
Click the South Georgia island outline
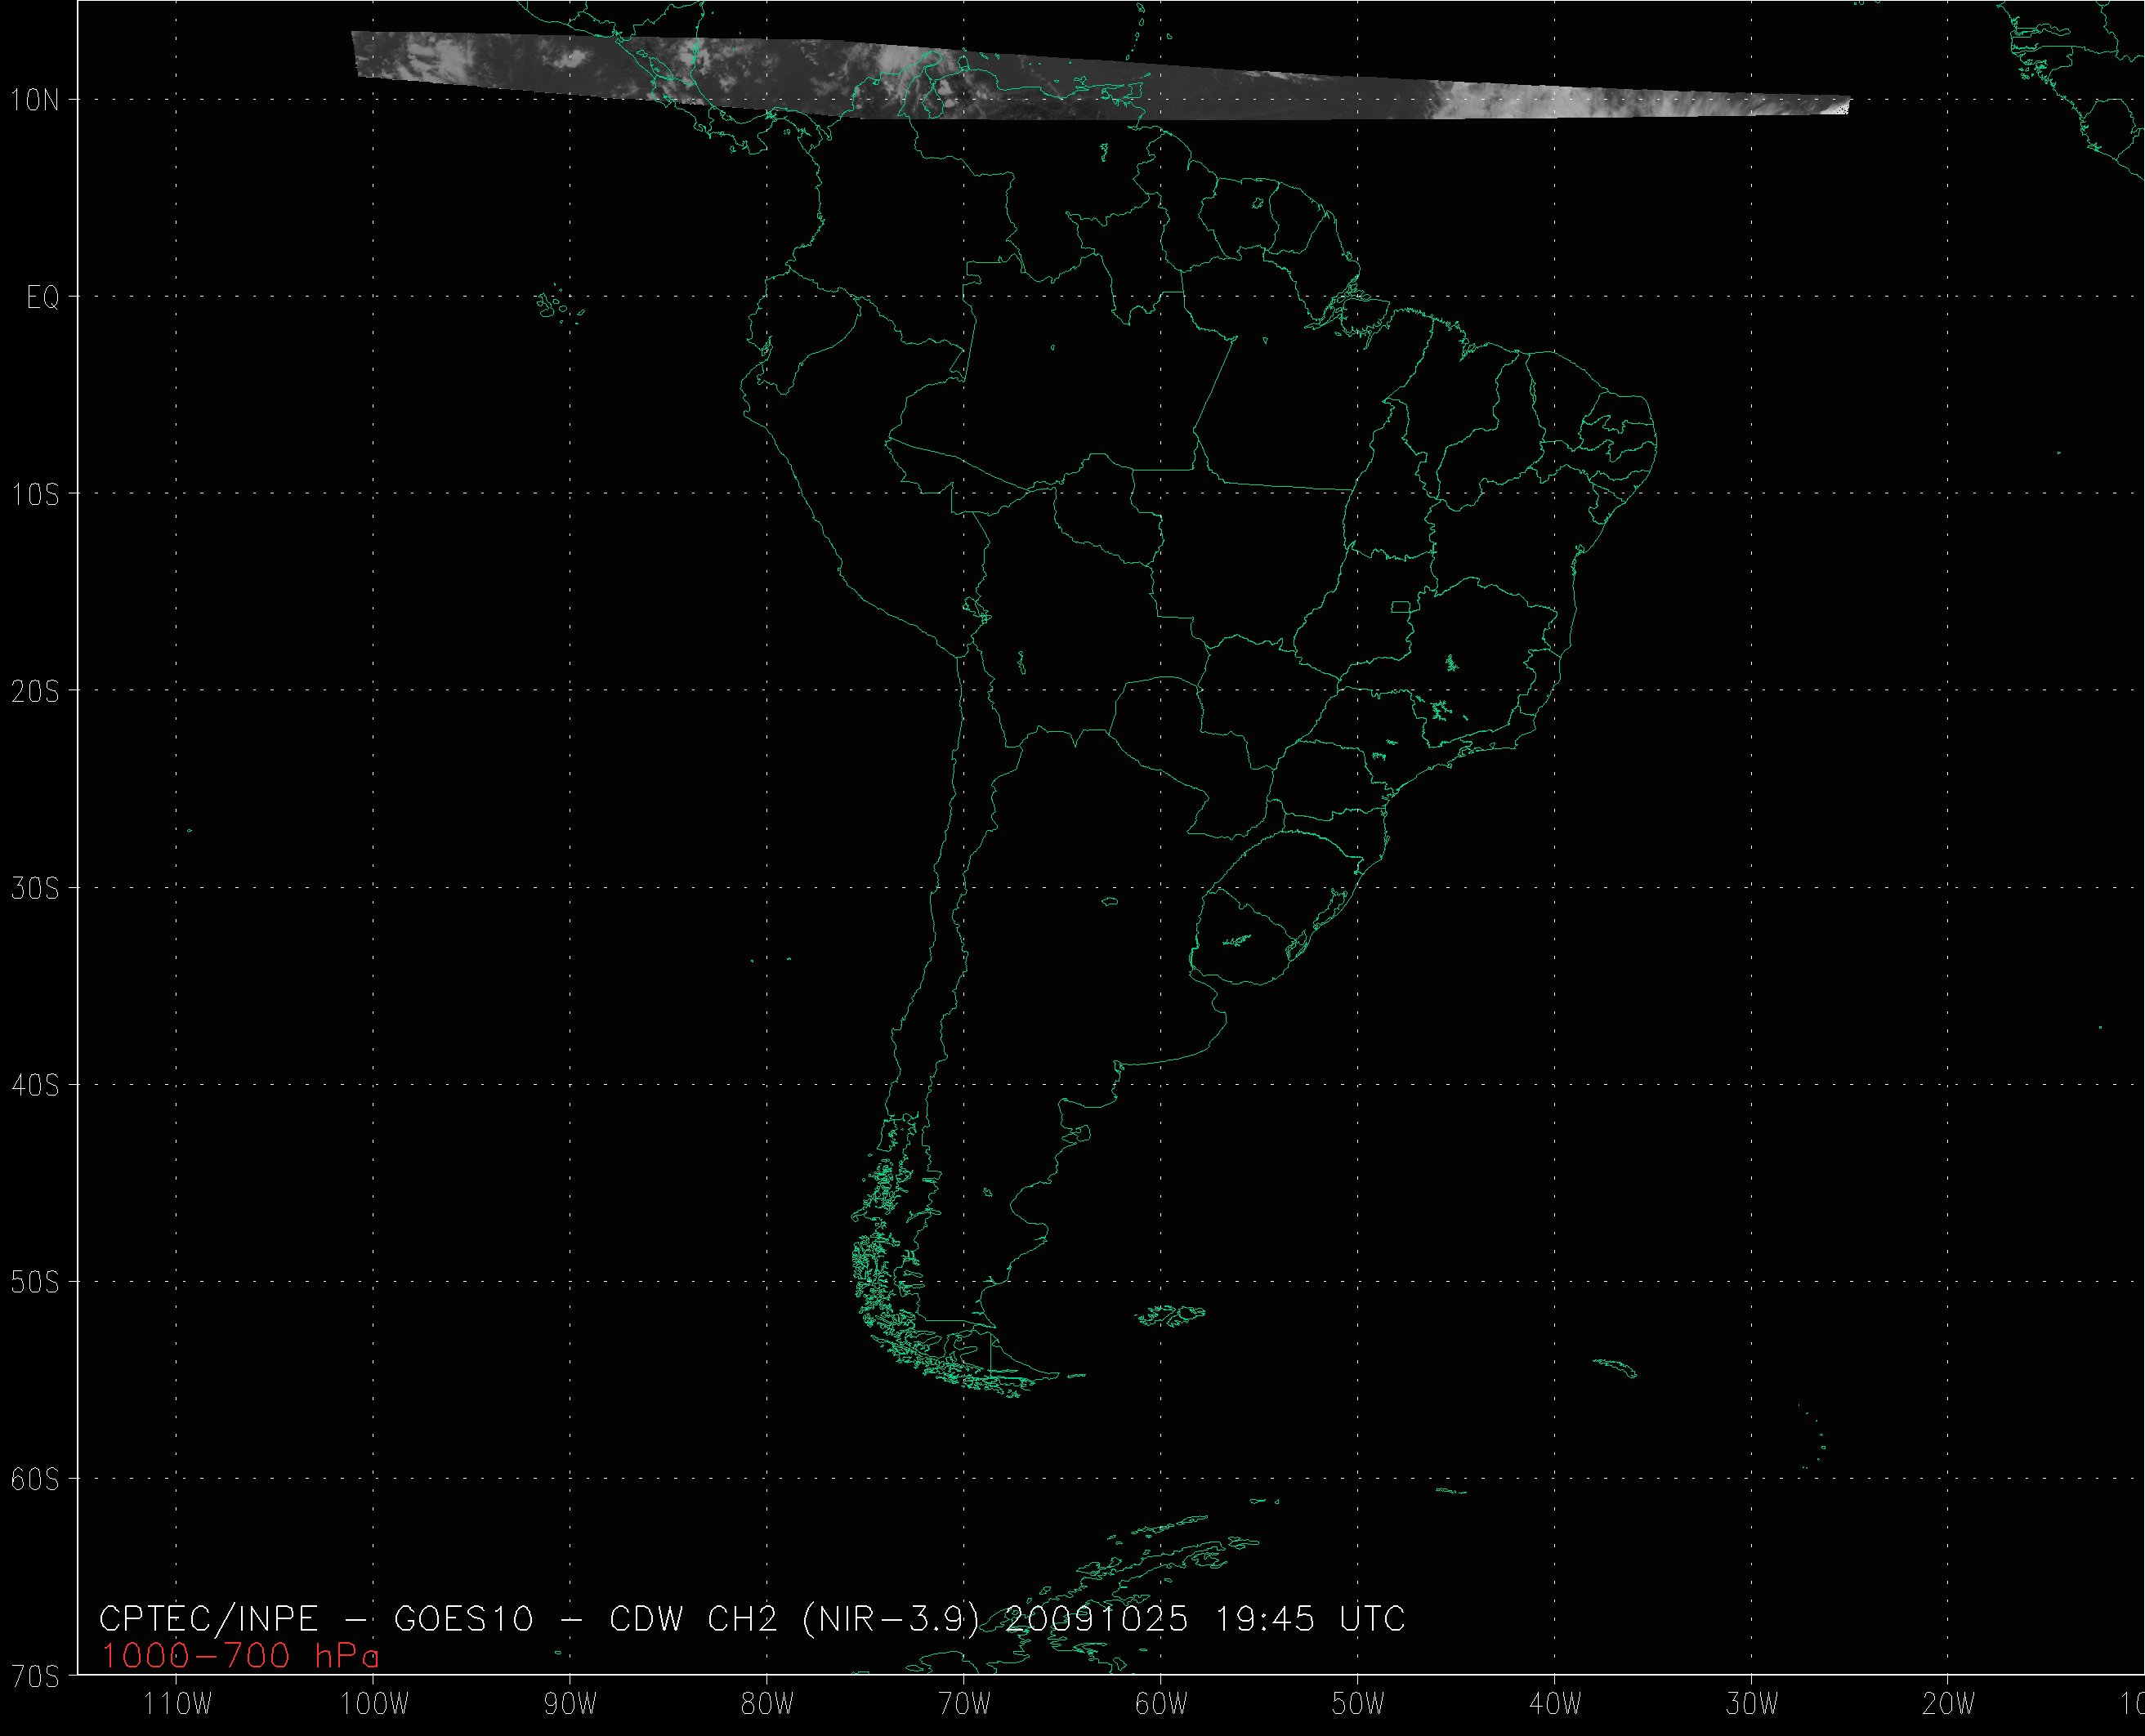click(x=1616, y=1367)
